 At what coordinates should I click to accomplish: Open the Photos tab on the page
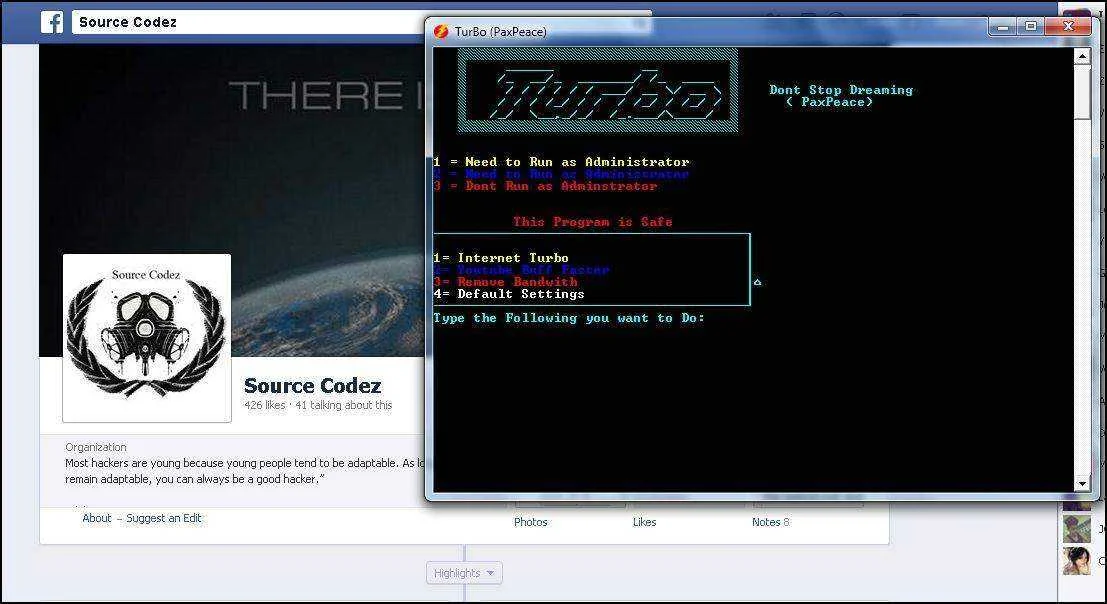pos(530,522)
